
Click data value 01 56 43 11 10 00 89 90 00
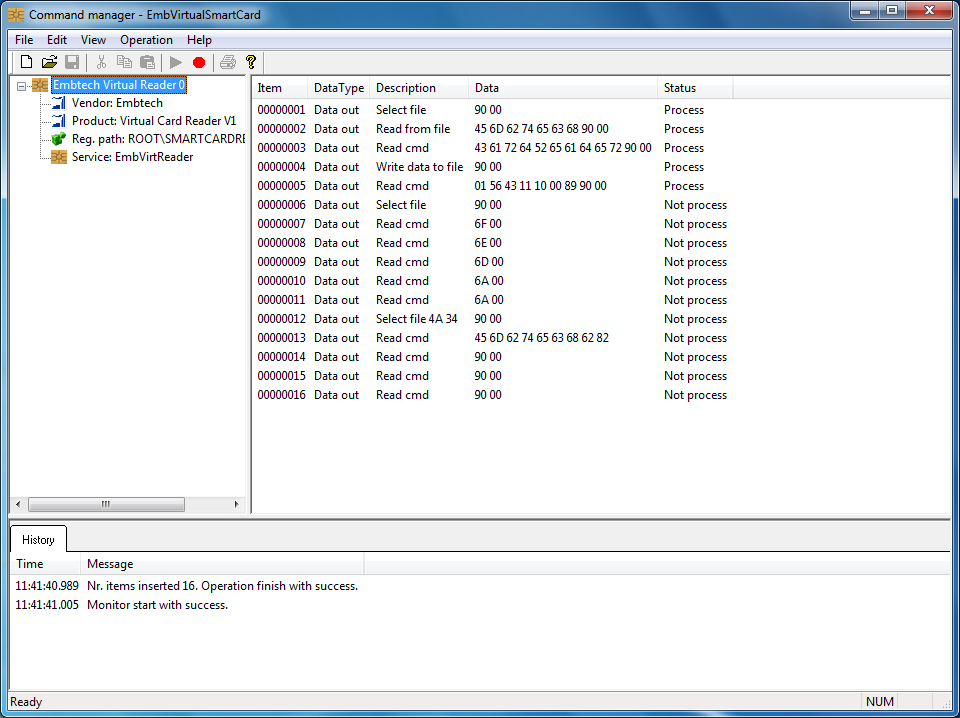click(x=540, y=186)
